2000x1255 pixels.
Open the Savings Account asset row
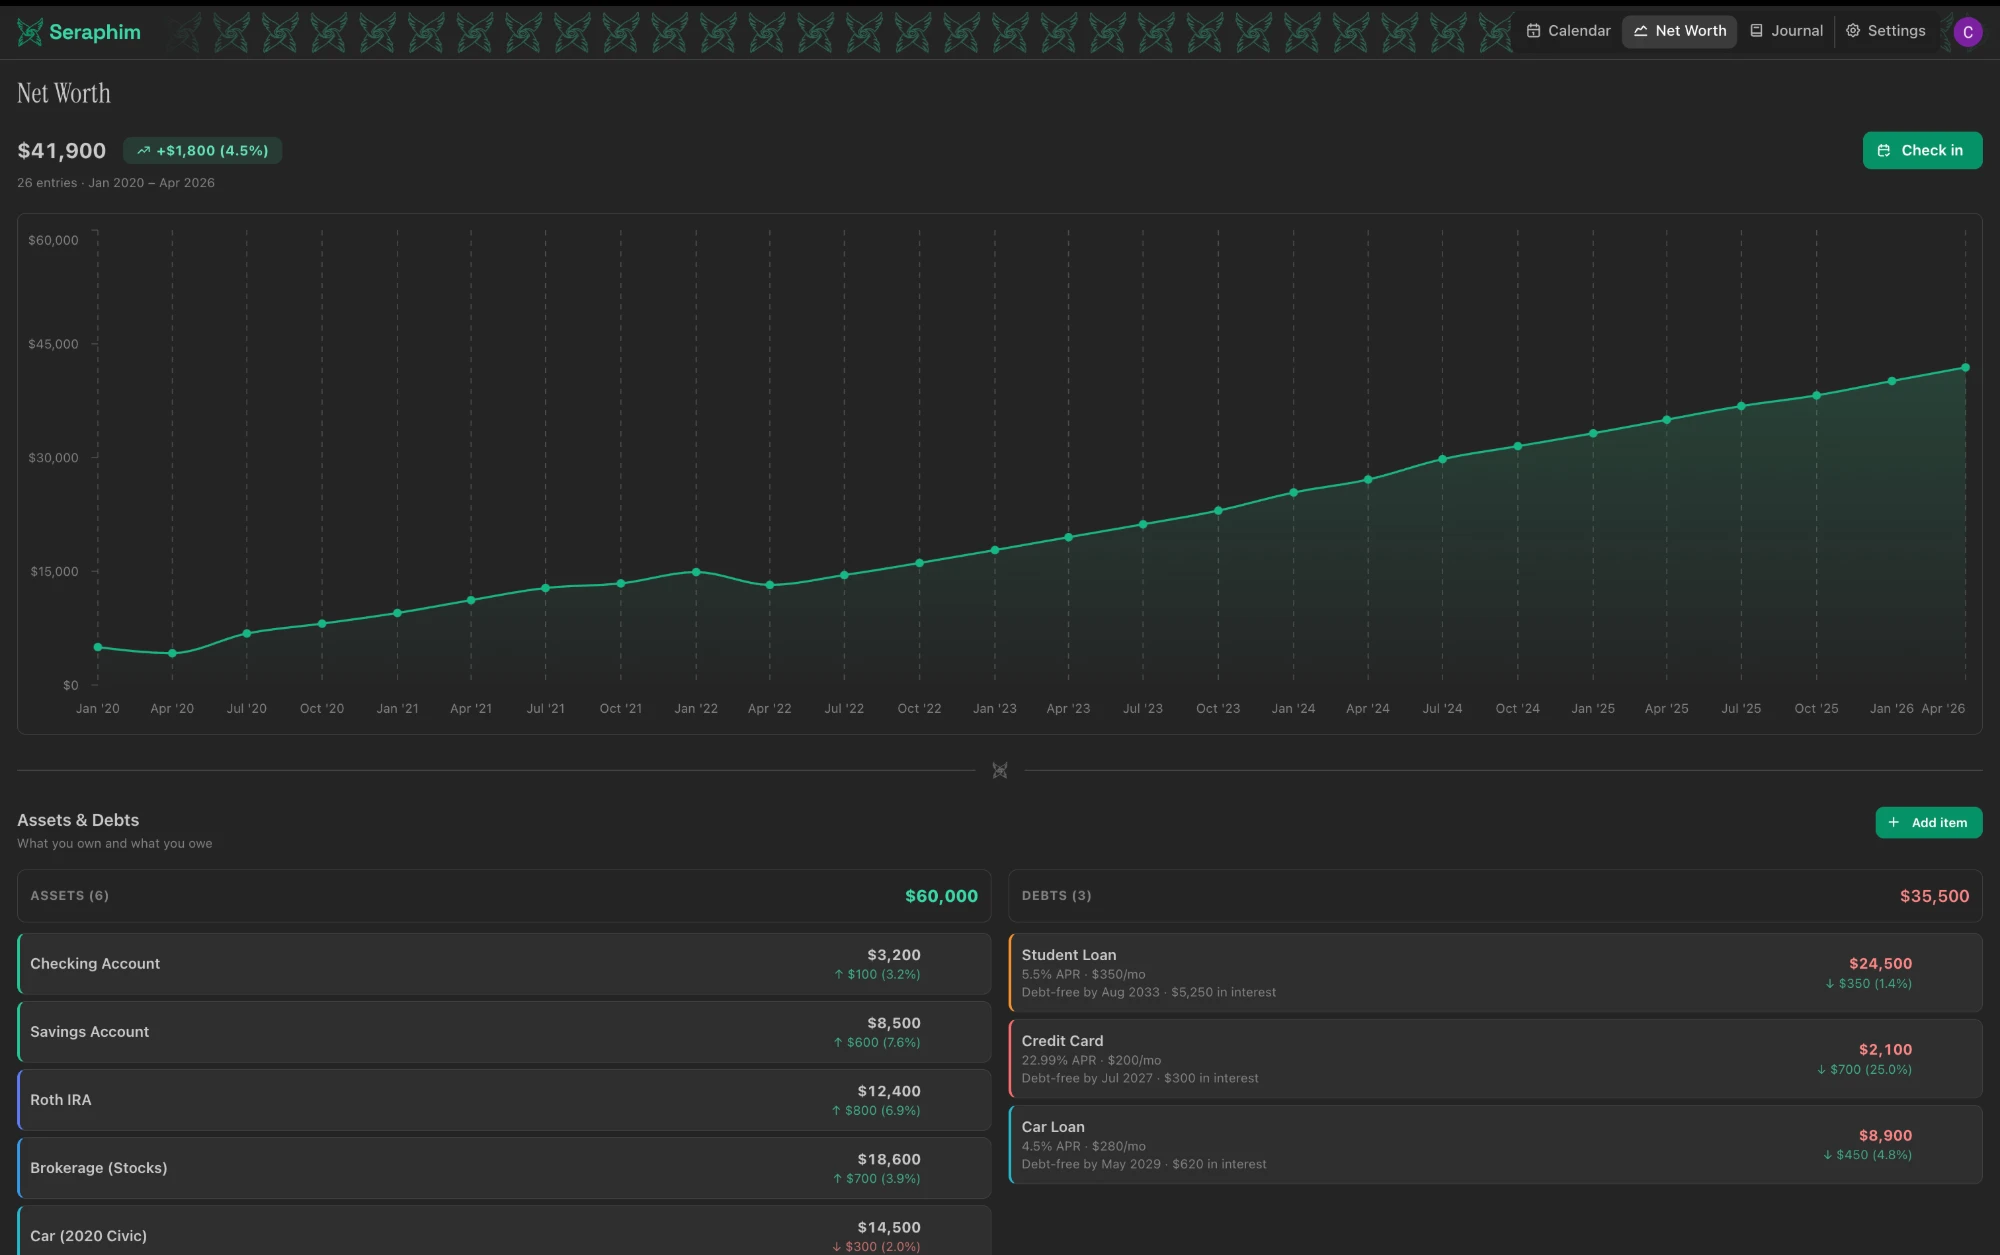point(504,1032)
